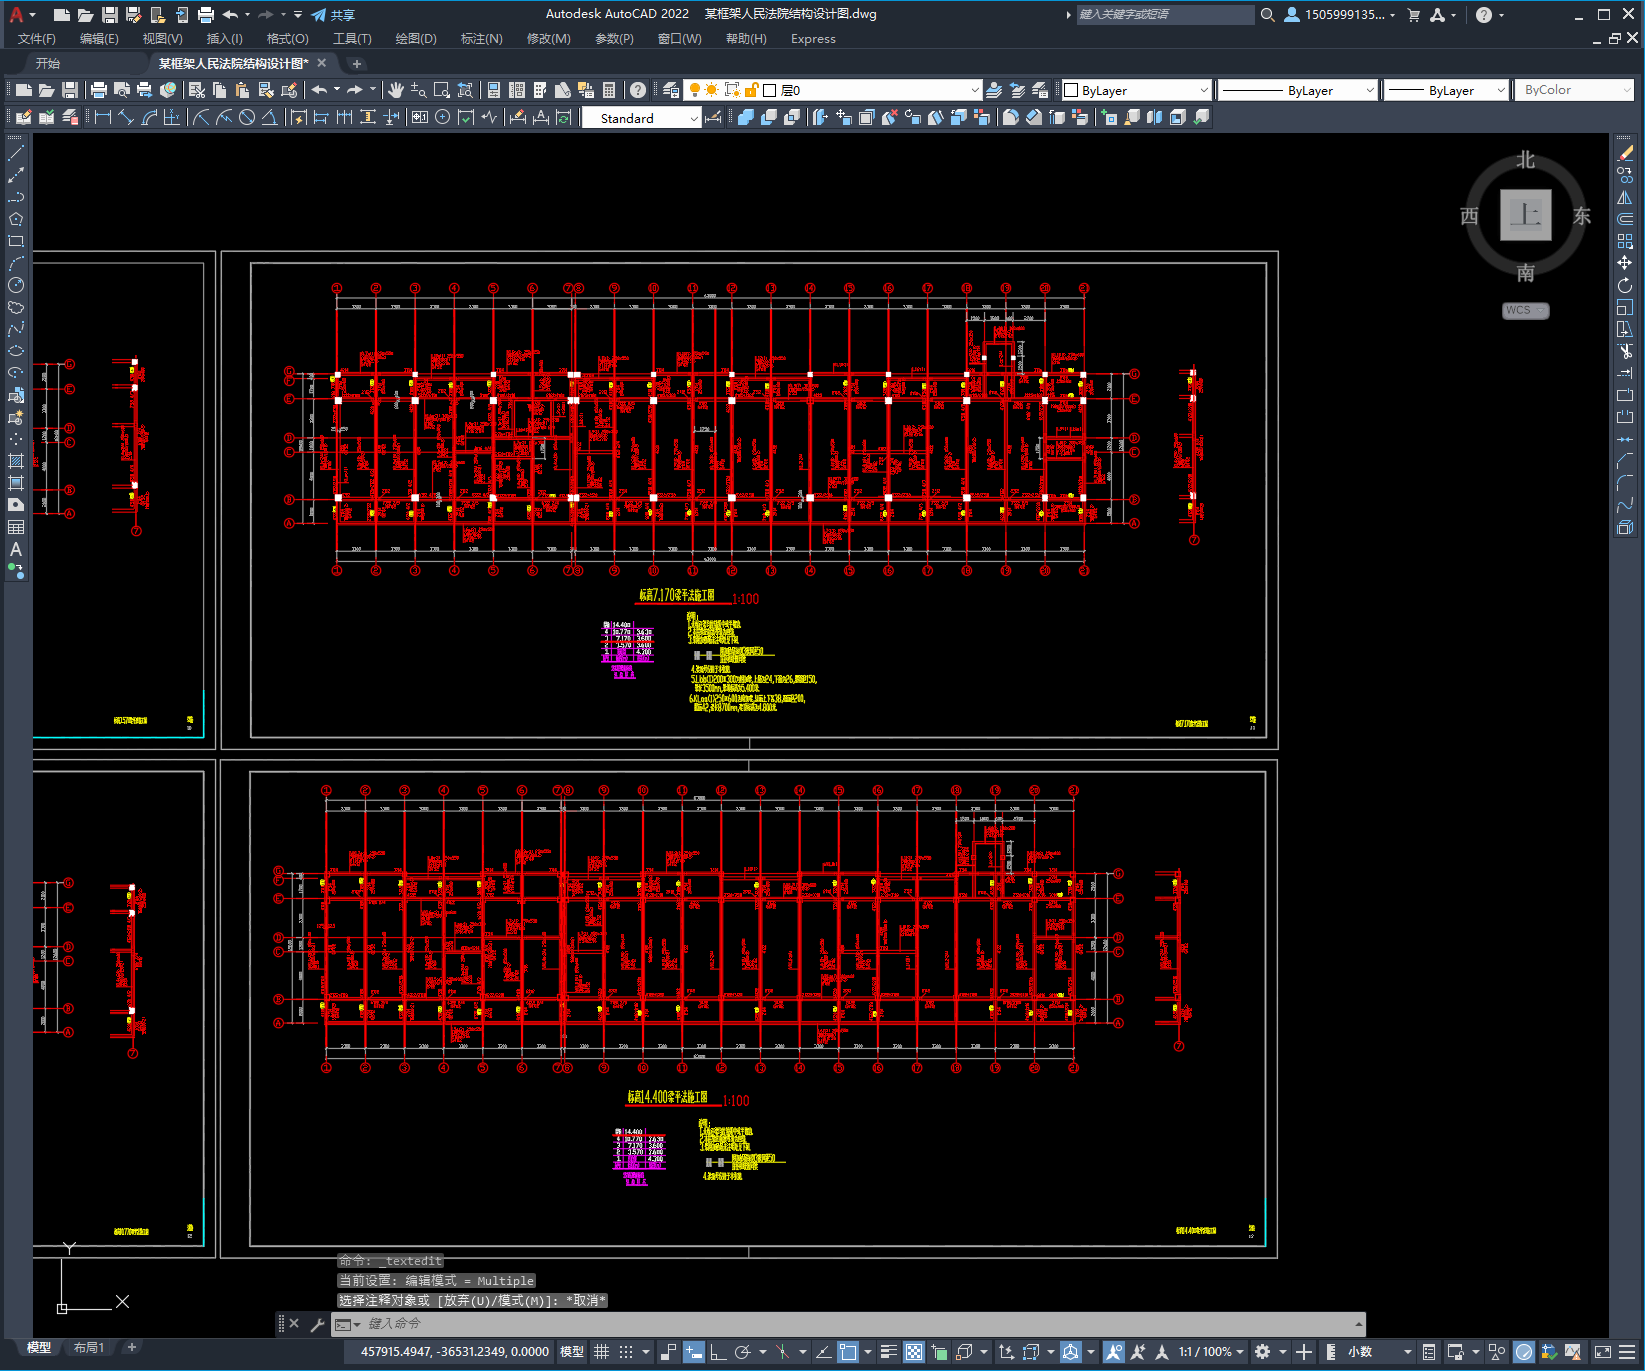Select the Rotate tool in the modify toolbar
This screenshot has height=1371, width=1645.
pyautogui.click(x=1625, y=285)
